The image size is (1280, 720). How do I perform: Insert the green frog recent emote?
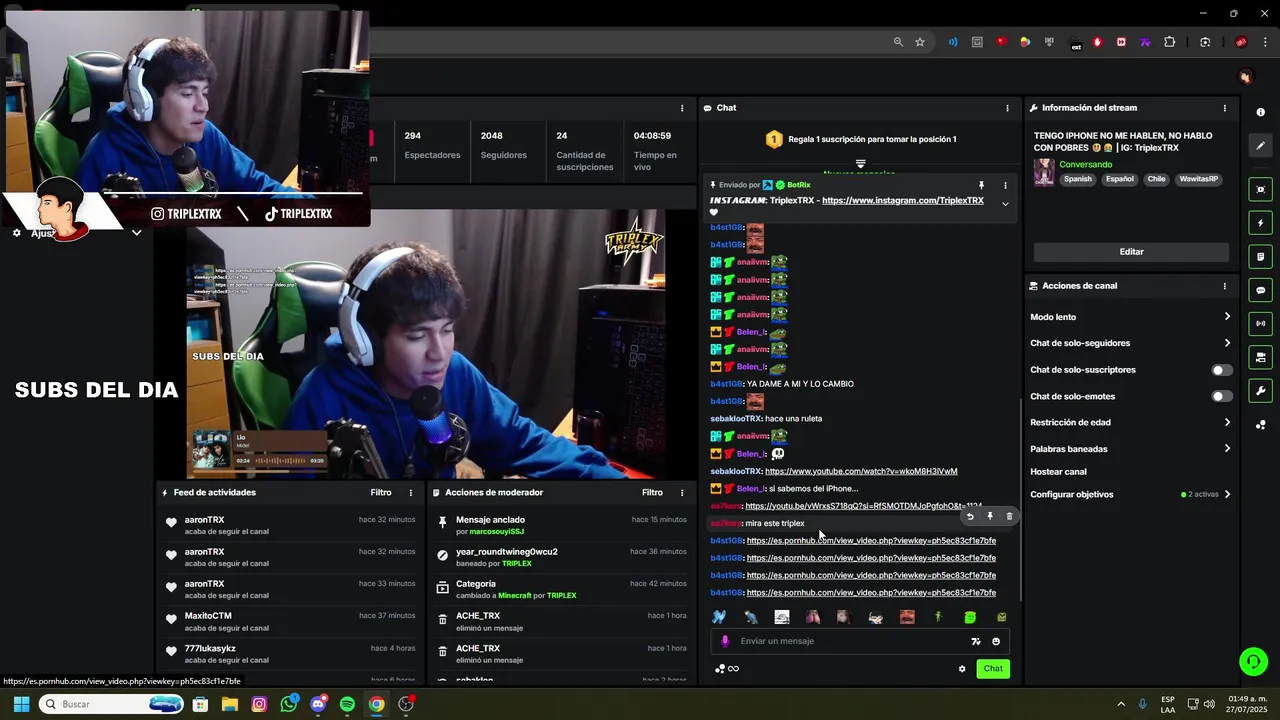point(969,617)
